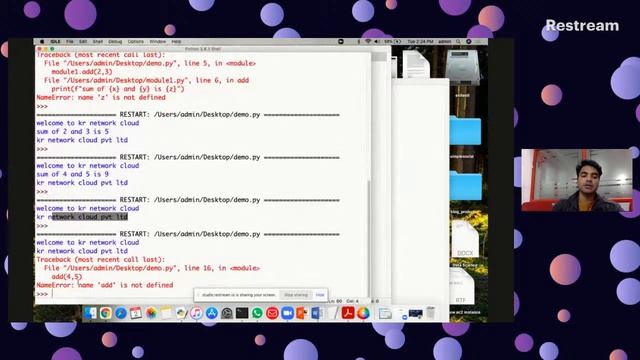Open Microsoft Word in the dock

click(x=316, y=313)
